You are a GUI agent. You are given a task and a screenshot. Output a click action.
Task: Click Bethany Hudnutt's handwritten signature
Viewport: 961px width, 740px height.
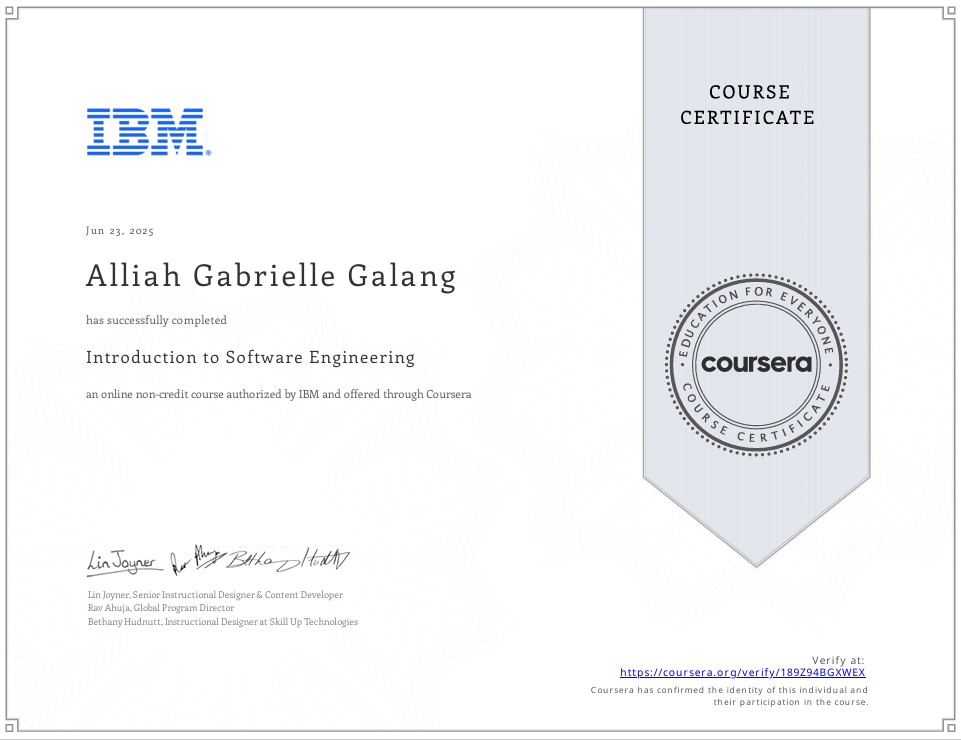[288, 559]
